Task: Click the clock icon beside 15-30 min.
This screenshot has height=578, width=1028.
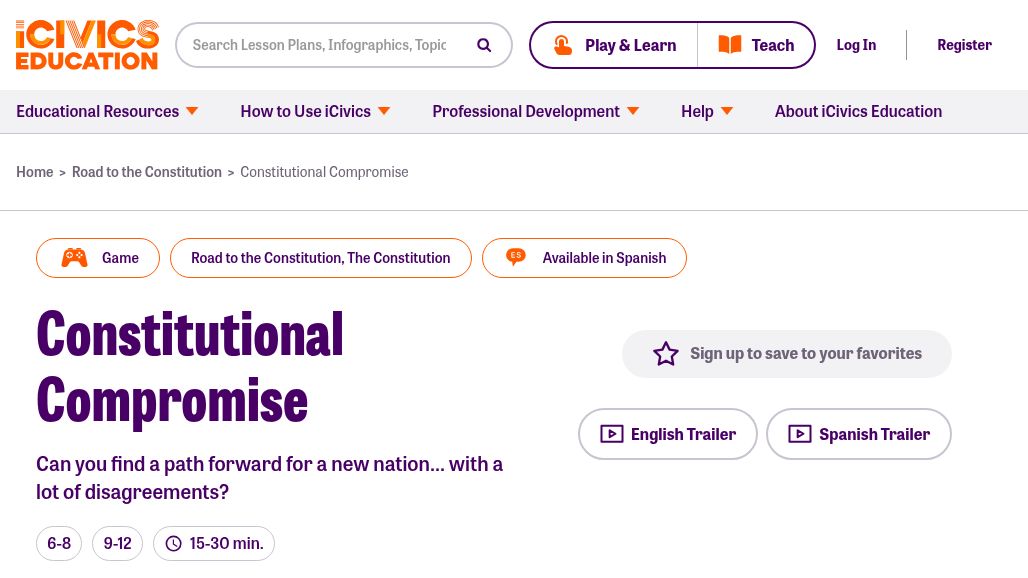Action: pyautogui.click(x=173, y=544)
